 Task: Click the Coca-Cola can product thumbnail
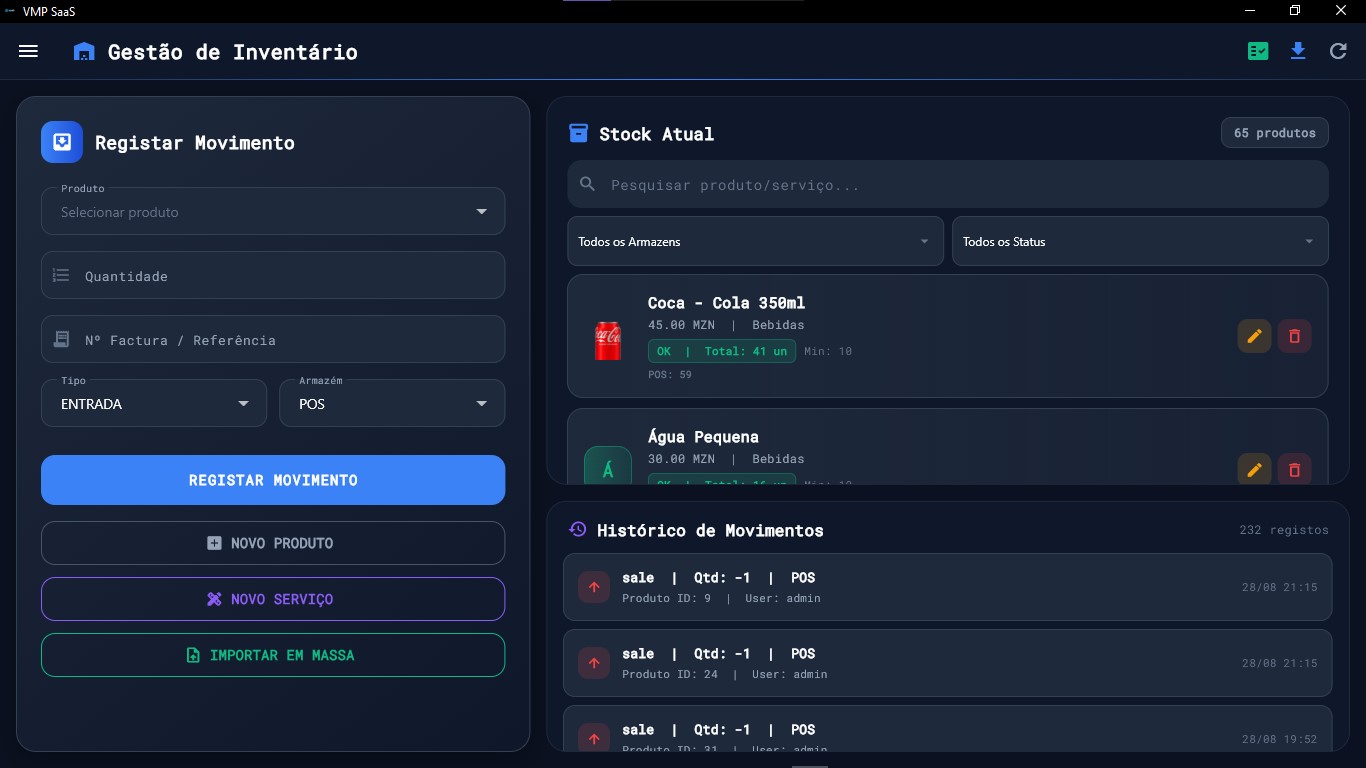[608, 340]
